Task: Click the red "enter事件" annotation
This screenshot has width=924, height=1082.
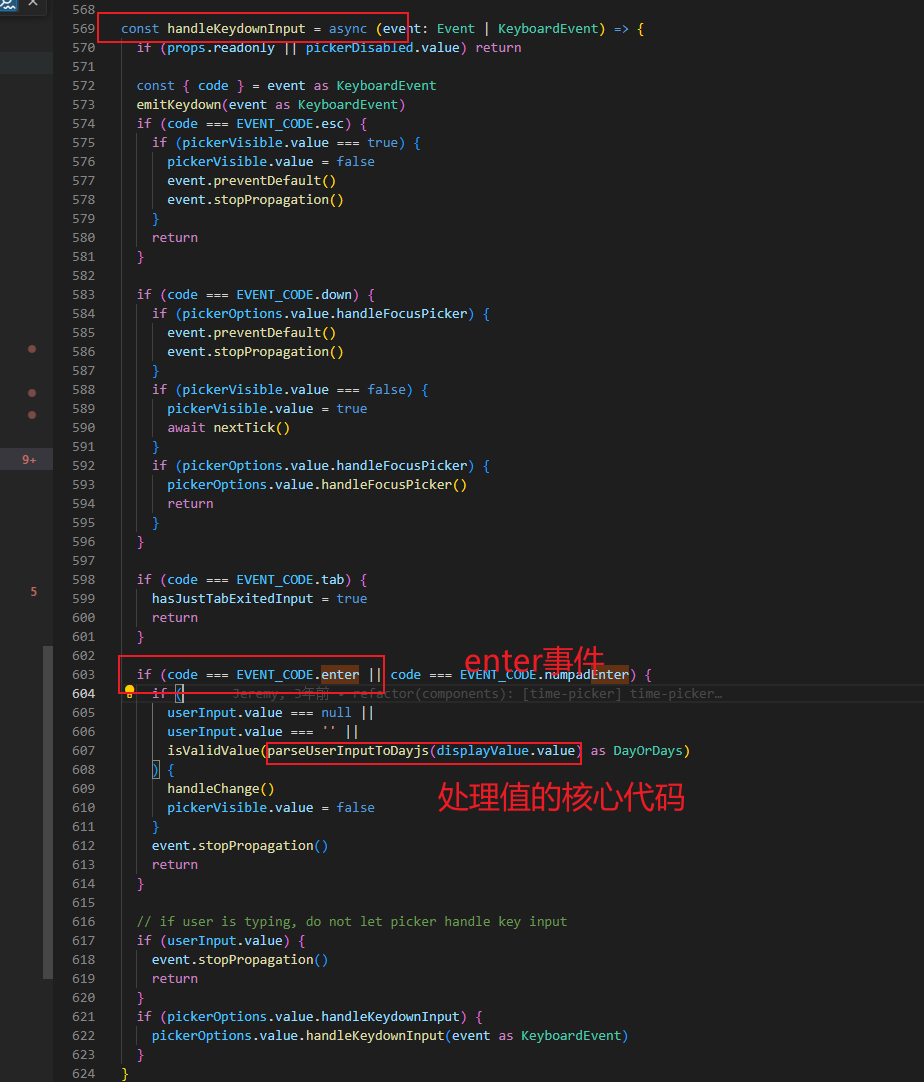Action: point(534,661)
